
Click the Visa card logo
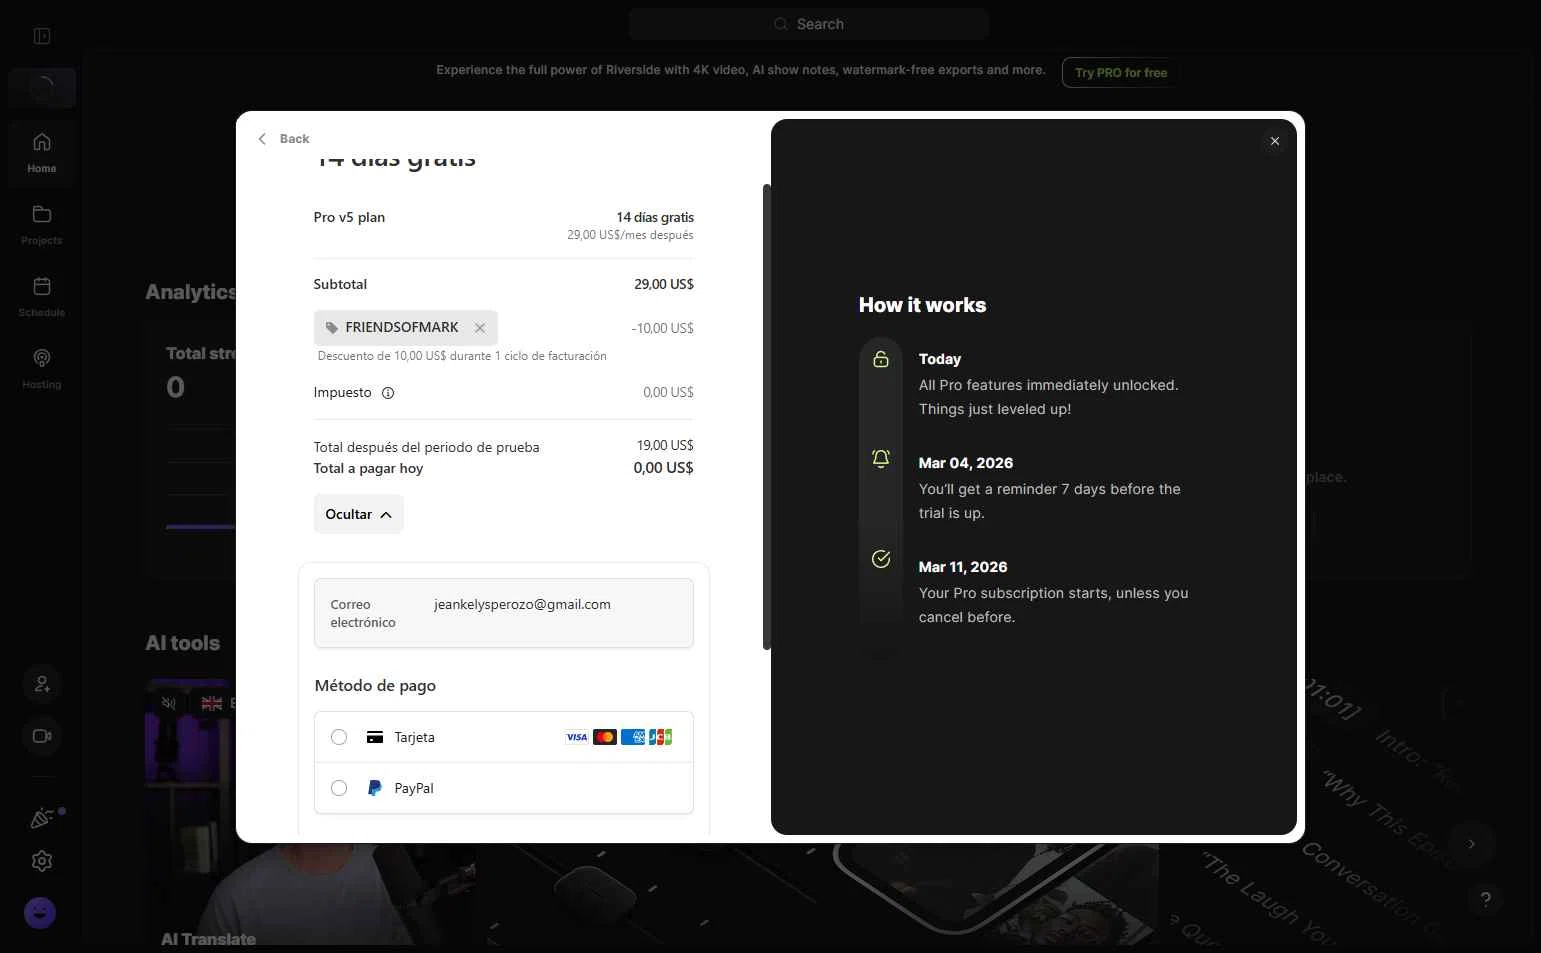(x=577, y=737)
